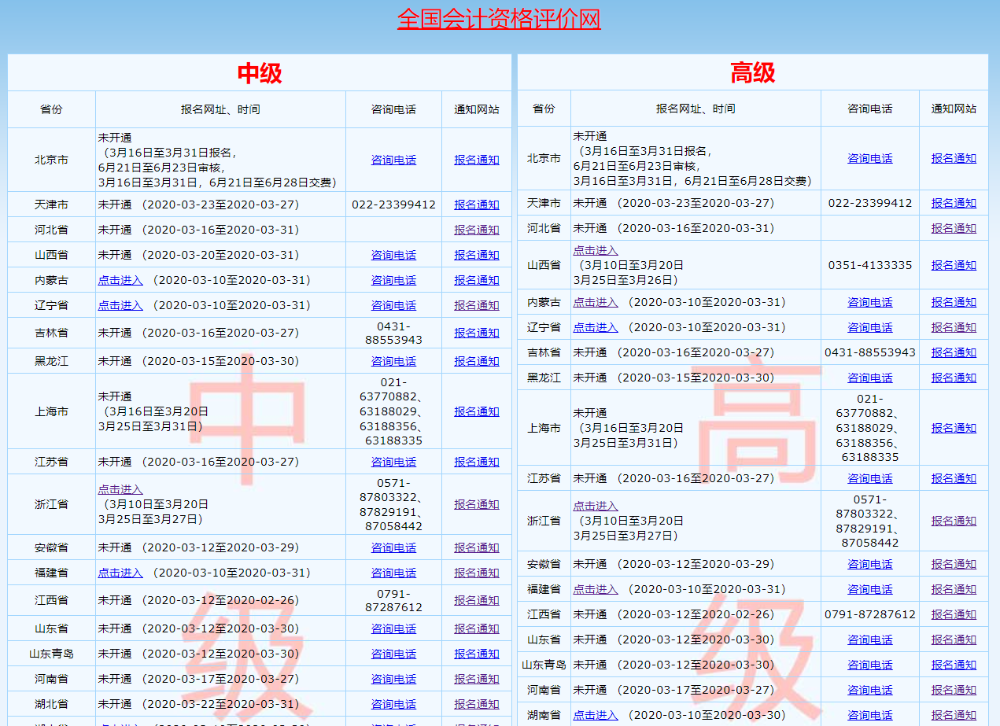Open 点击进入 for 福建省 in 中级 table
Viewport: 1000px width, 726px height.
point(120,573)
